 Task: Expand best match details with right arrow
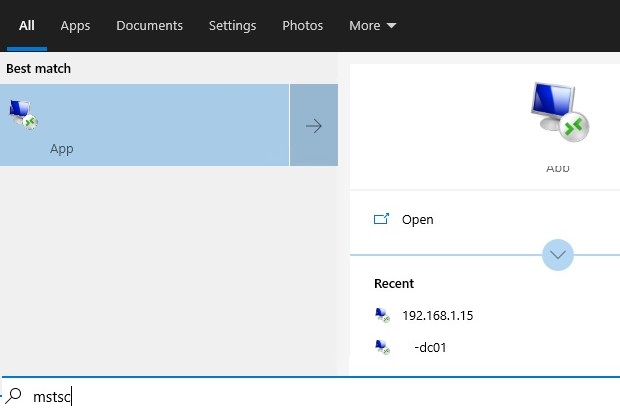click(314, 126)
